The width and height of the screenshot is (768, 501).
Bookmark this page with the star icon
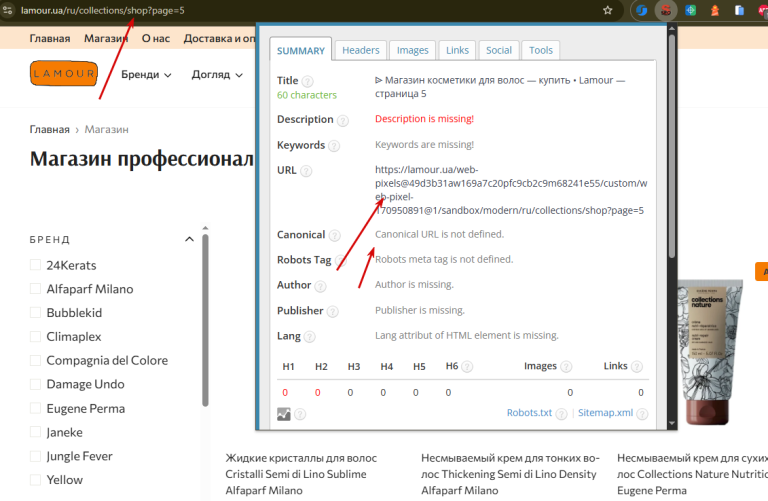point(608,10)
